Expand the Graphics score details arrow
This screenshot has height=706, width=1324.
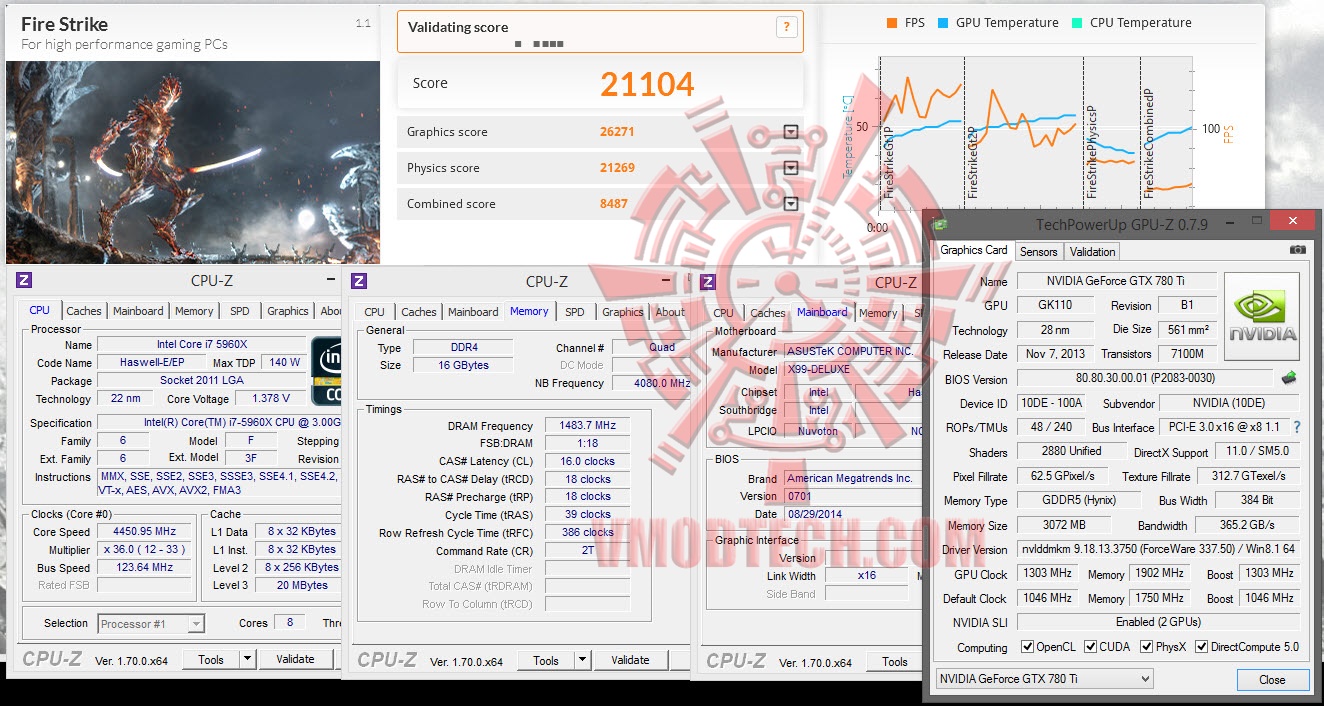click(791, 132)
